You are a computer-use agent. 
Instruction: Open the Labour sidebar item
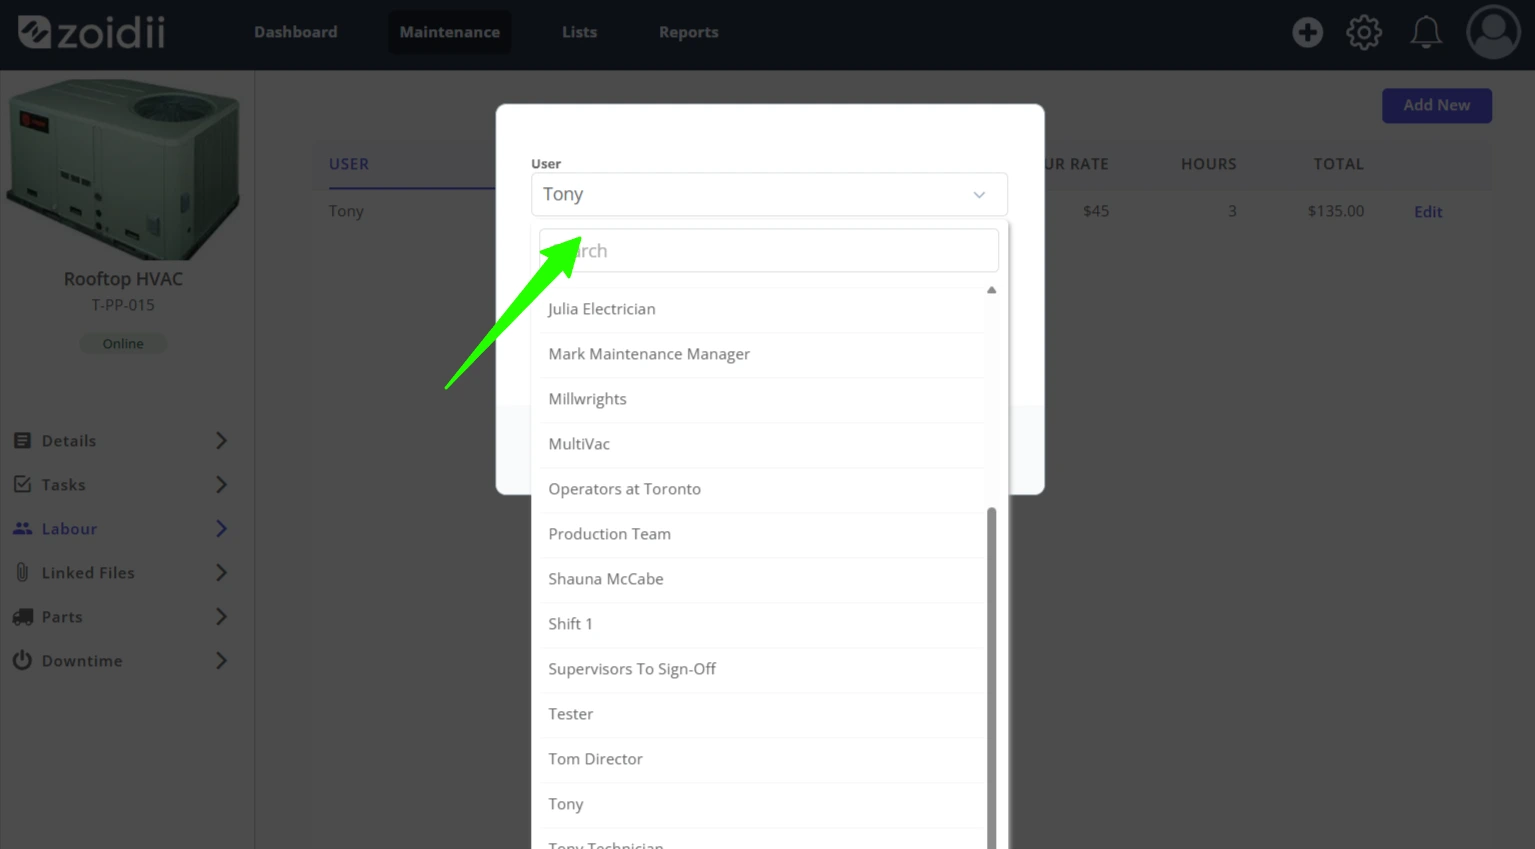(120, 528)
